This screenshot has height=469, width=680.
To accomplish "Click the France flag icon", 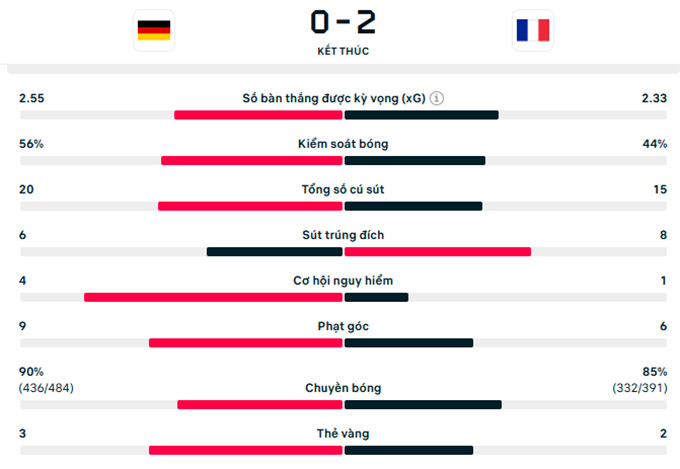I will [533, 30].
